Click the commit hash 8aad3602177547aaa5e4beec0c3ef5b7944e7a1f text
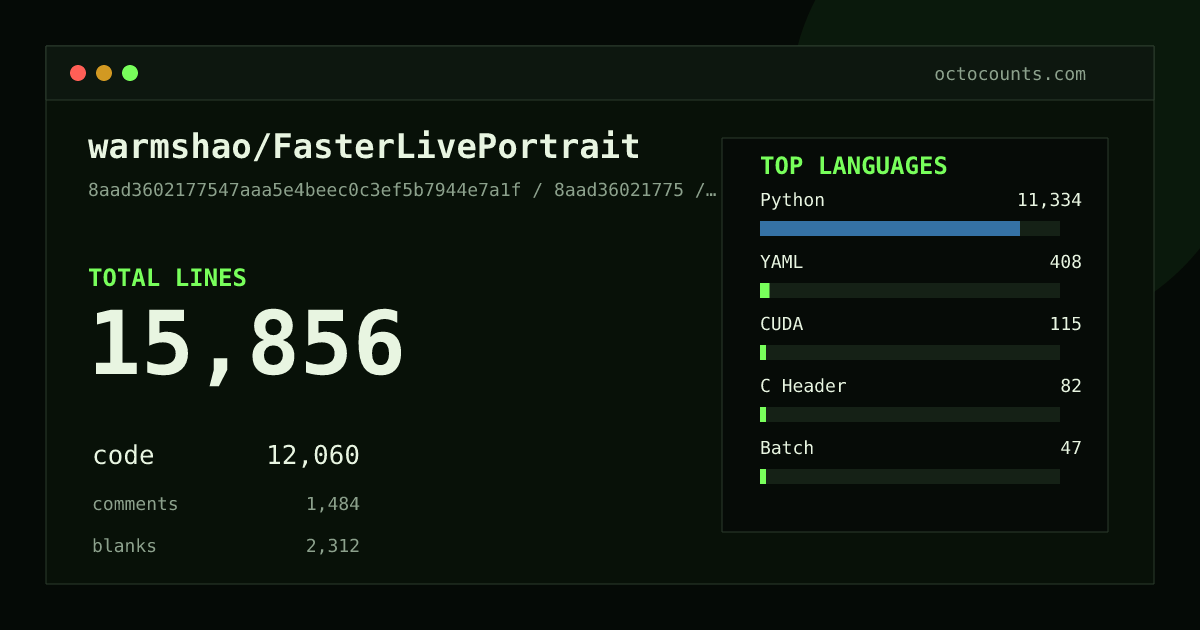Viewport: 1200px width, 630px height. [x=305, y=190]
